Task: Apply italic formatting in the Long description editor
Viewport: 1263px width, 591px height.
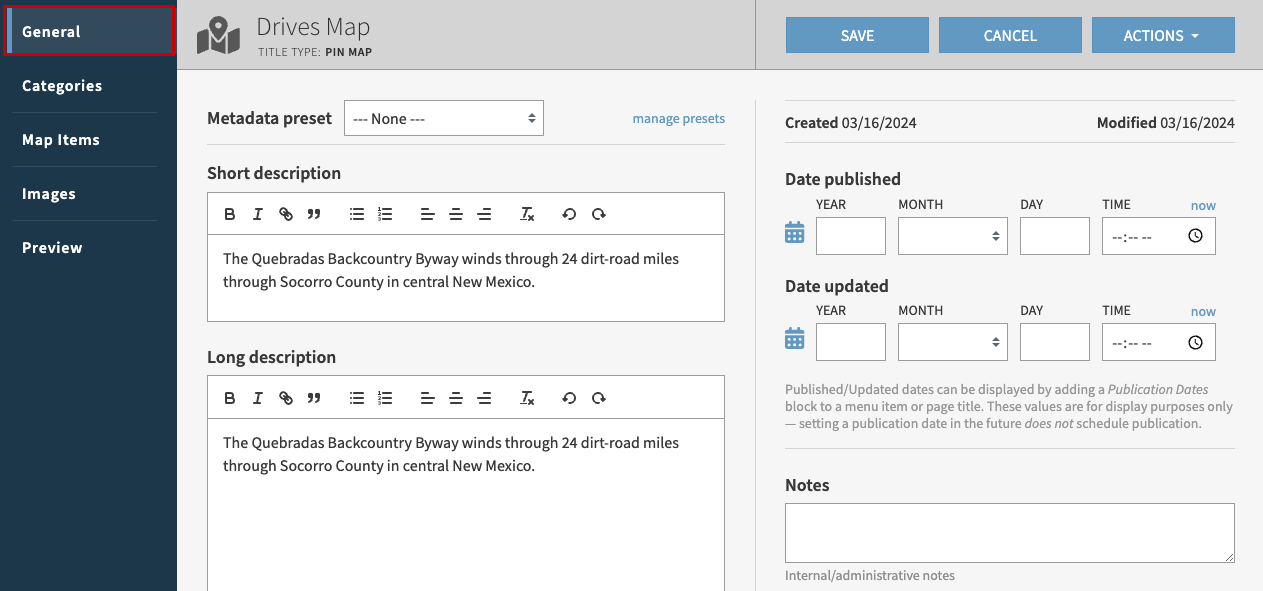Action: [x=258, y=397]
